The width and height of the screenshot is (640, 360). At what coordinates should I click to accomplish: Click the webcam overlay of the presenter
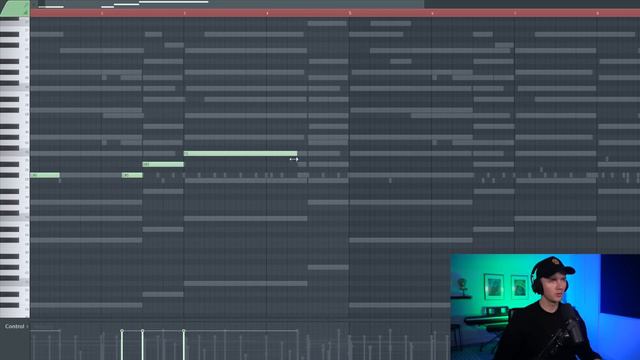click(x=545, y=307)
